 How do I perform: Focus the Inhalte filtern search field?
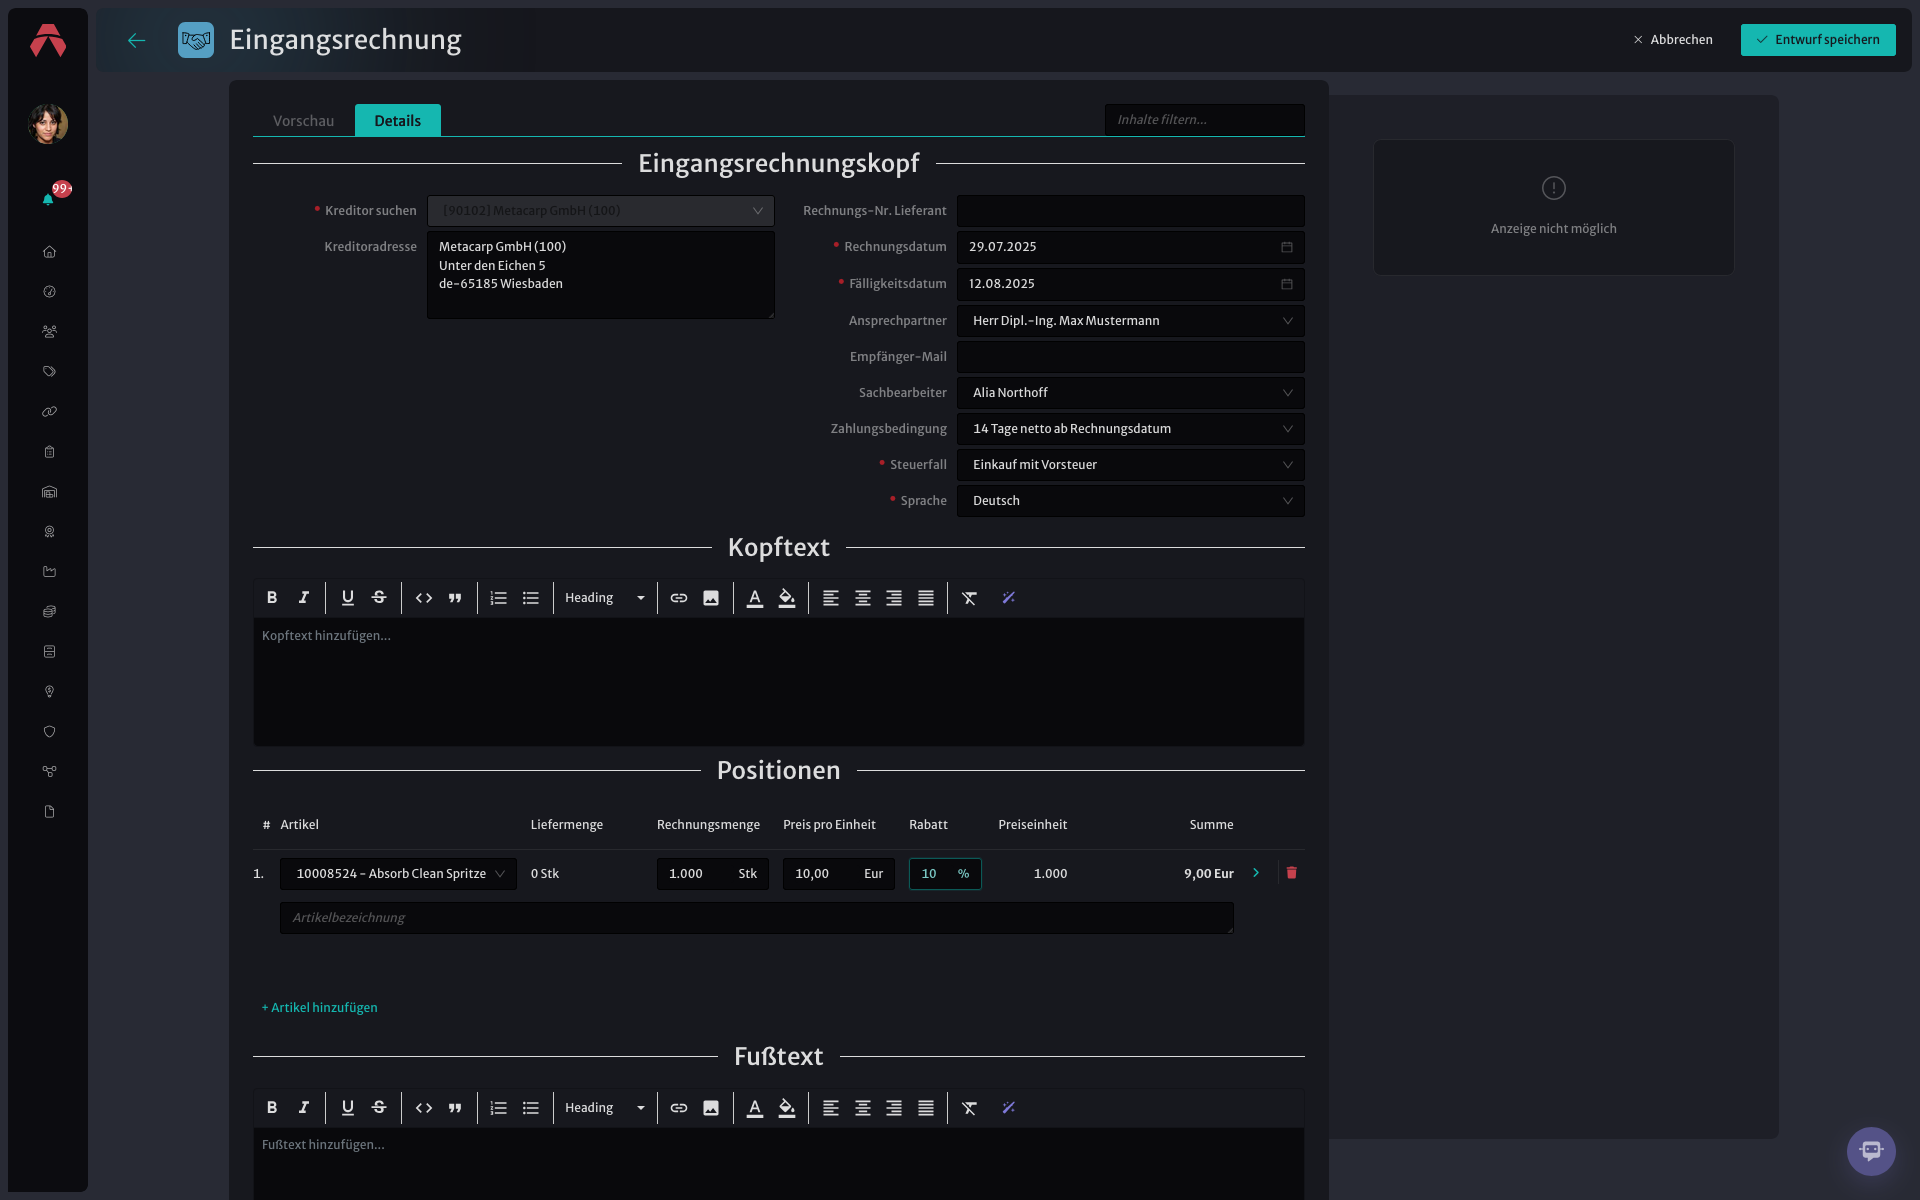[1205, 120]
